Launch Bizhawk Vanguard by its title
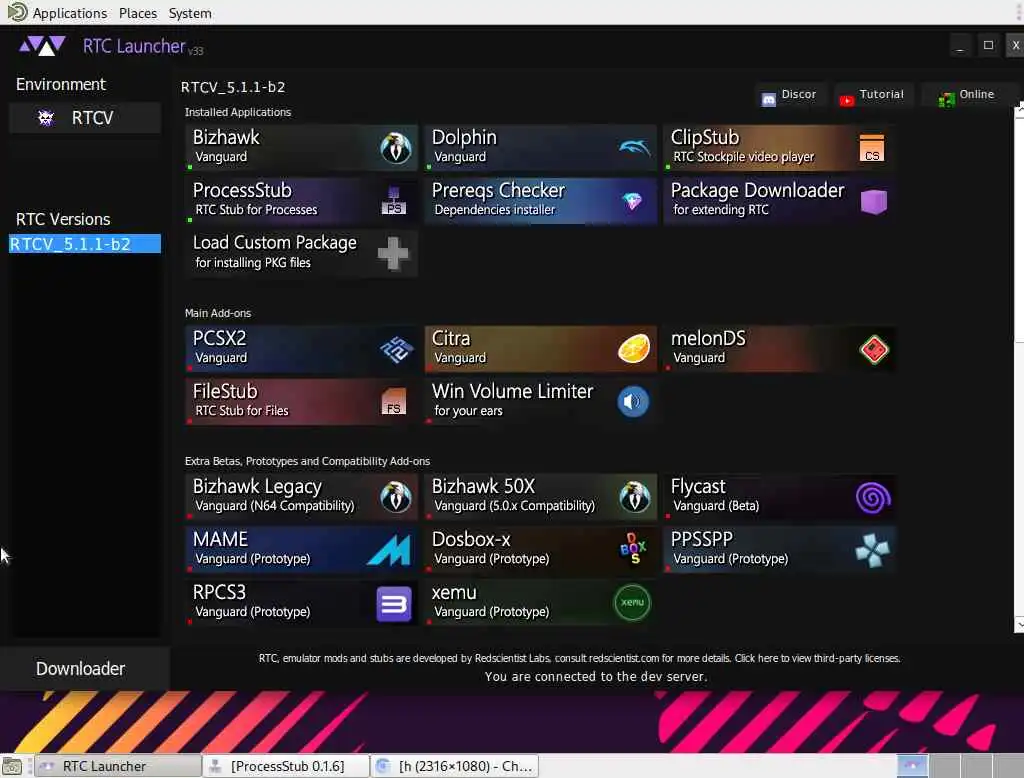 click(x=226, y=137)
